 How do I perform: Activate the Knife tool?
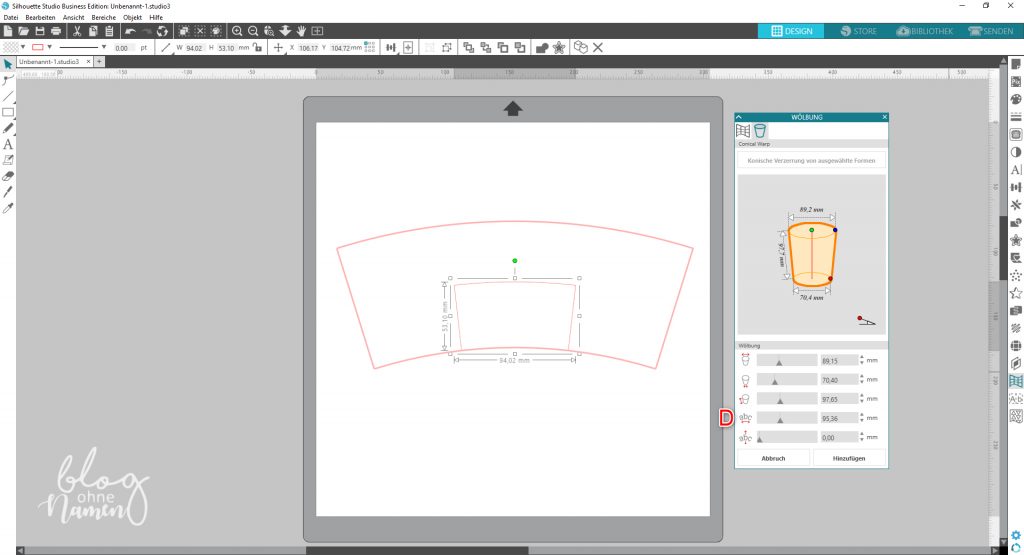pos(8,191)
